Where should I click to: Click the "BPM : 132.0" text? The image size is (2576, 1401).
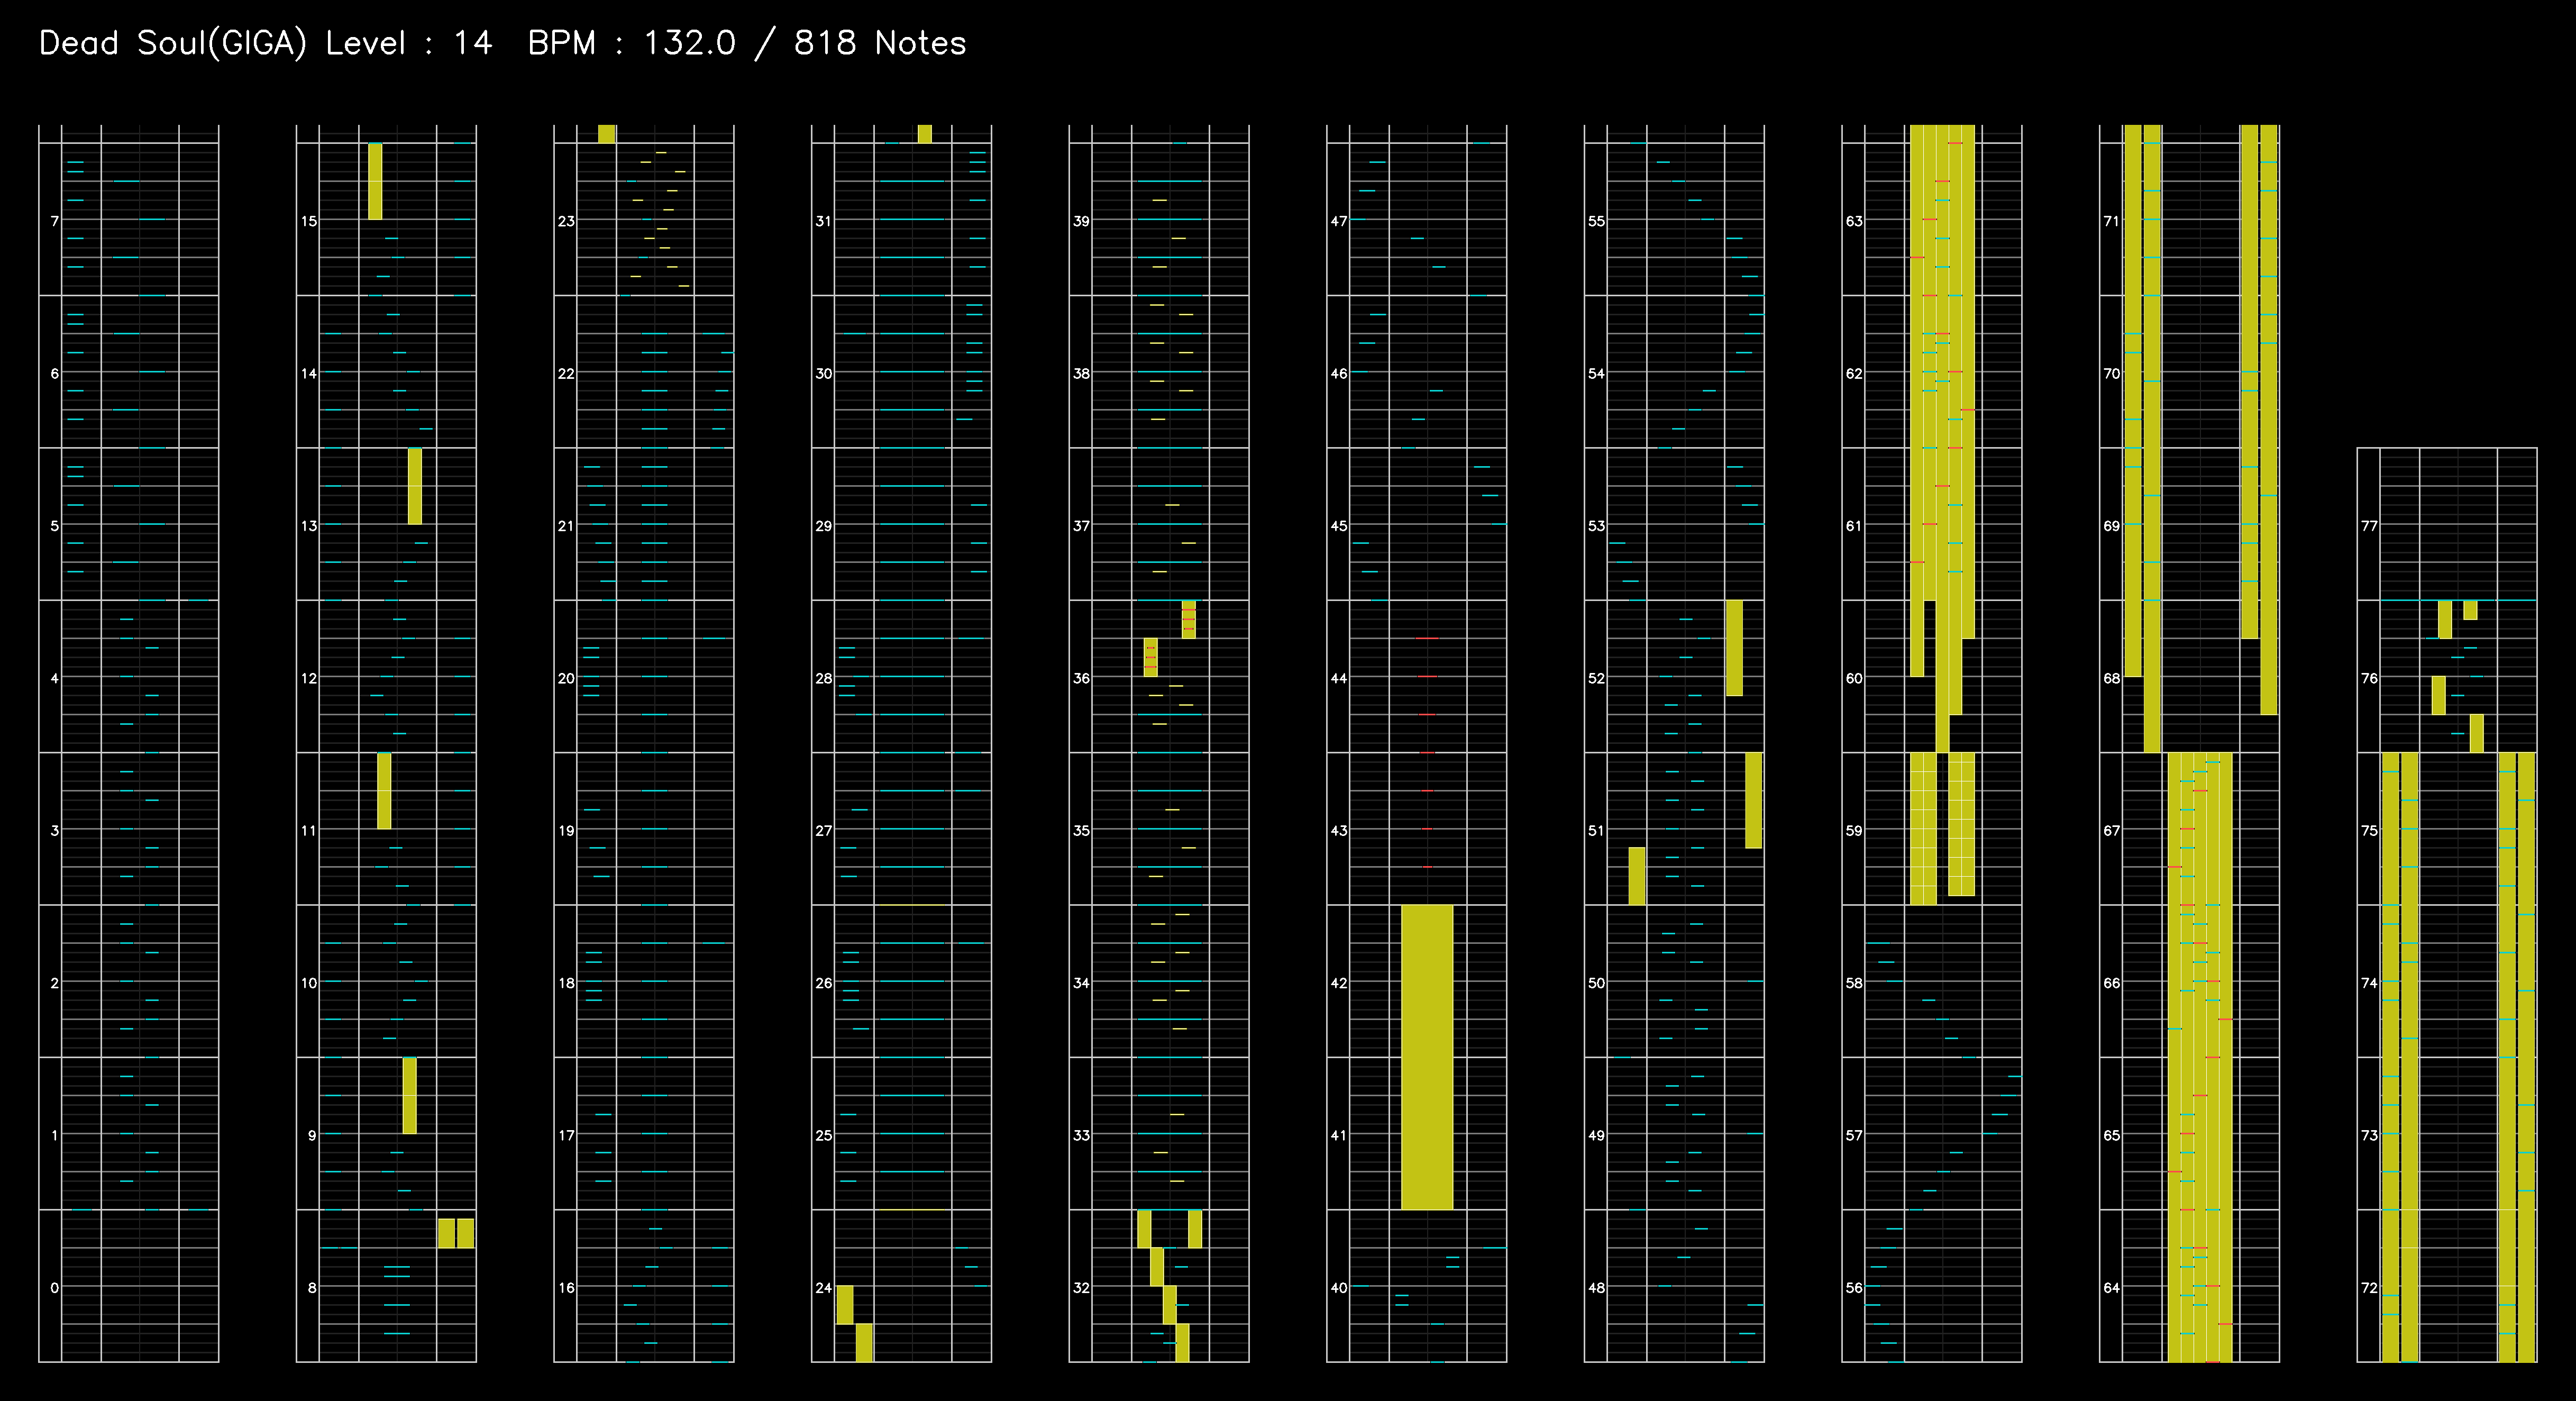pos(632,43)
